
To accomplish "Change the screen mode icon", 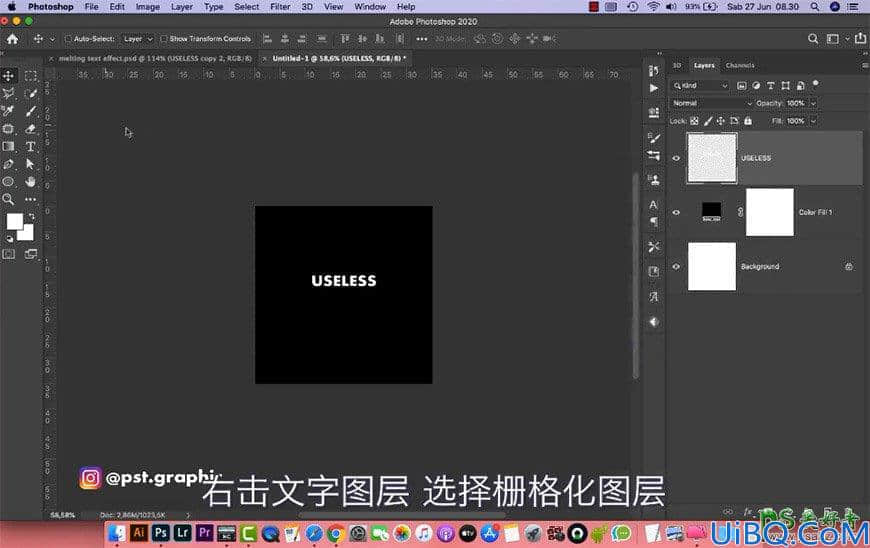I will pyautogui.click(x=31, y=254).
